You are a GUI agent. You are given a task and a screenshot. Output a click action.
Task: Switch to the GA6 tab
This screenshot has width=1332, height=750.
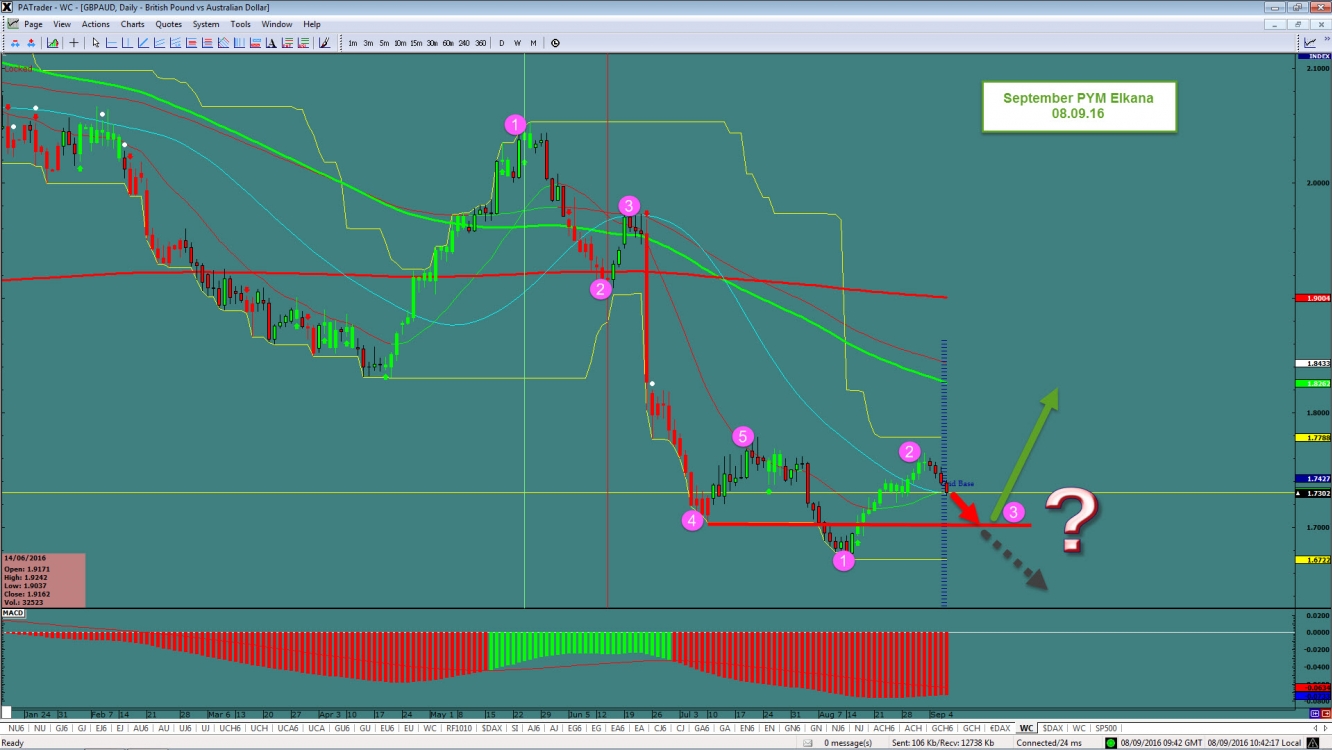702,728
